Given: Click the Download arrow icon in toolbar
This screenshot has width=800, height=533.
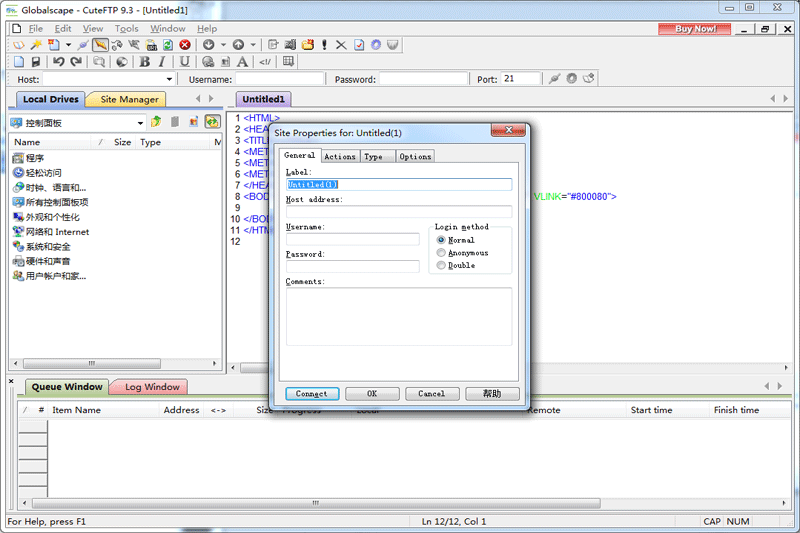Looking at the screenshot, I should click(209, 45).
